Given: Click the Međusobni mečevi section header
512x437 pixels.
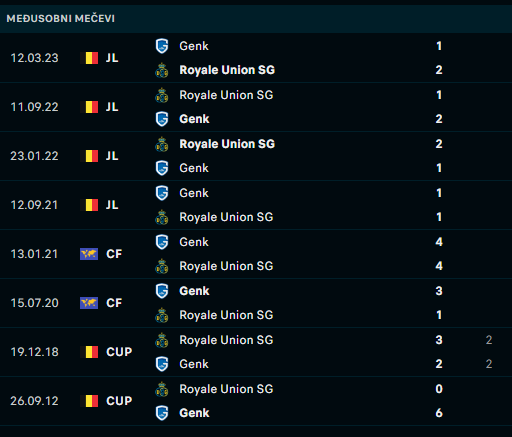Looking at the screenshot, I should coord(256,18).
